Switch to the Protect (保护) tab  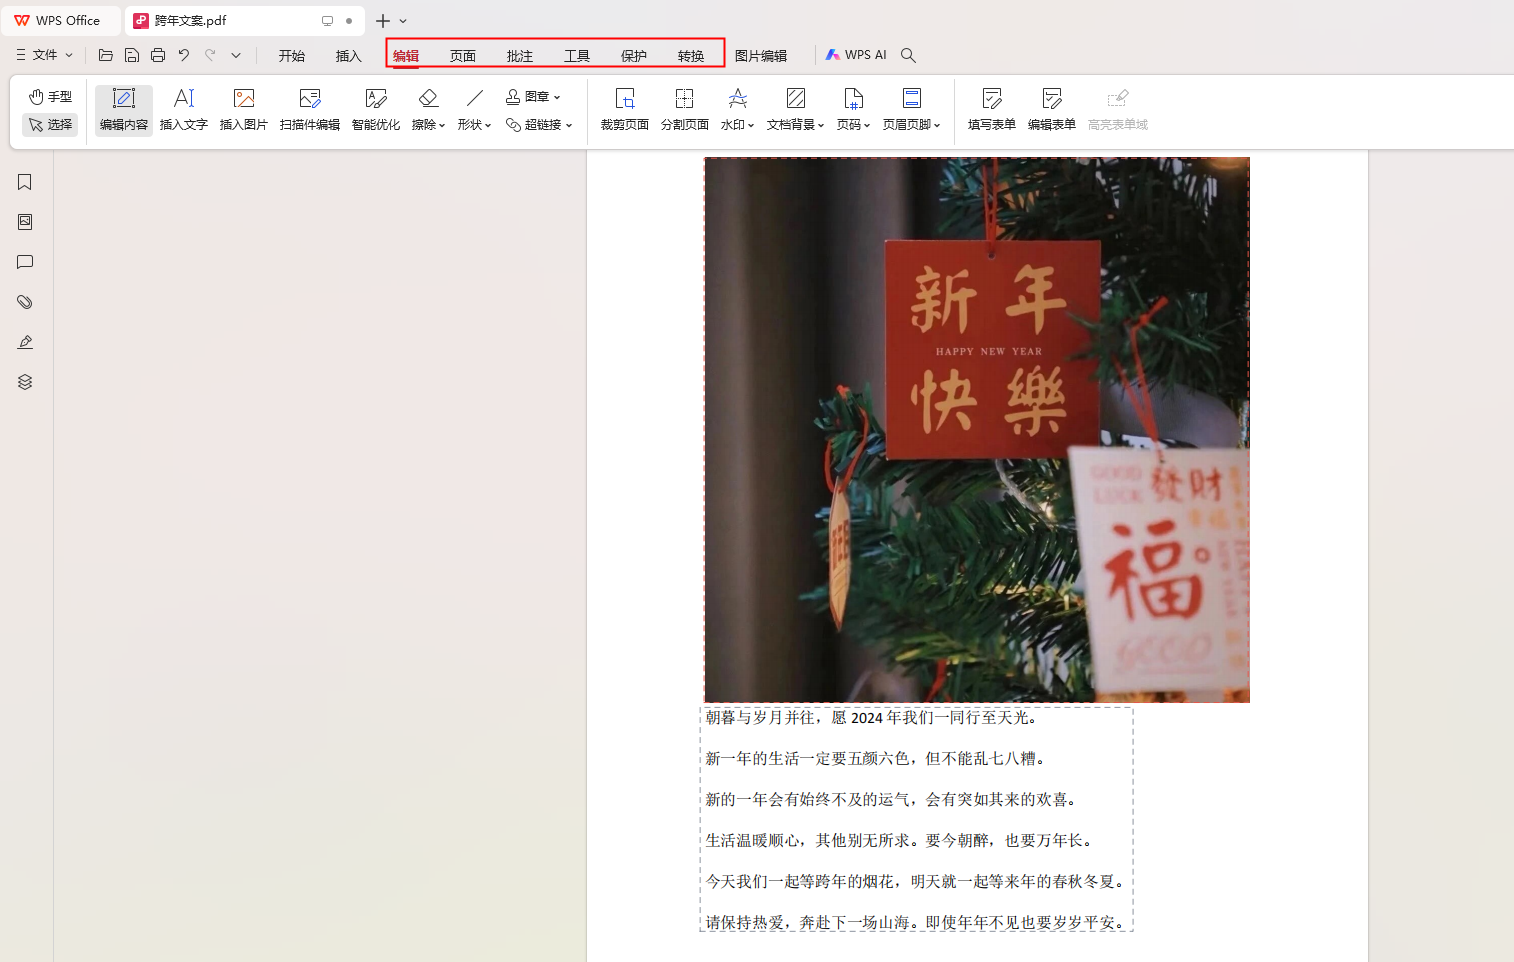point(634,56)
